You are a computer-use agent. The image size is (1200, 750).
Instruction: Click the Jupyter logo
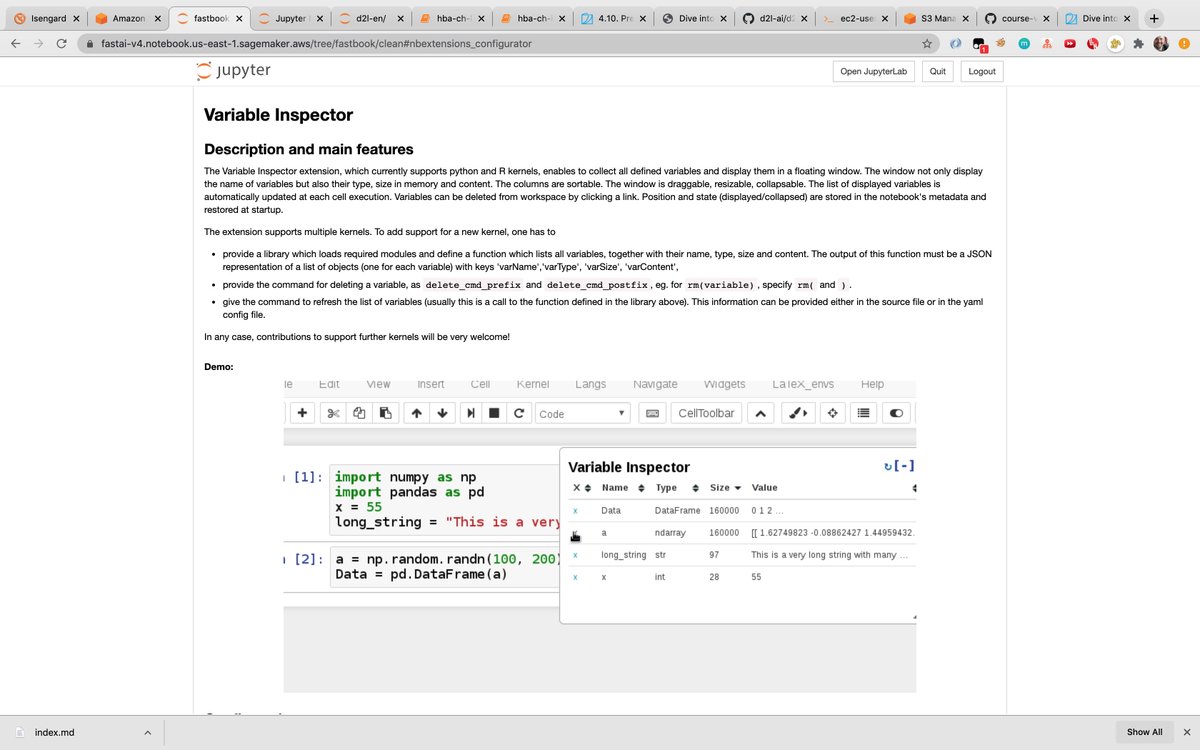click(234, 71)
